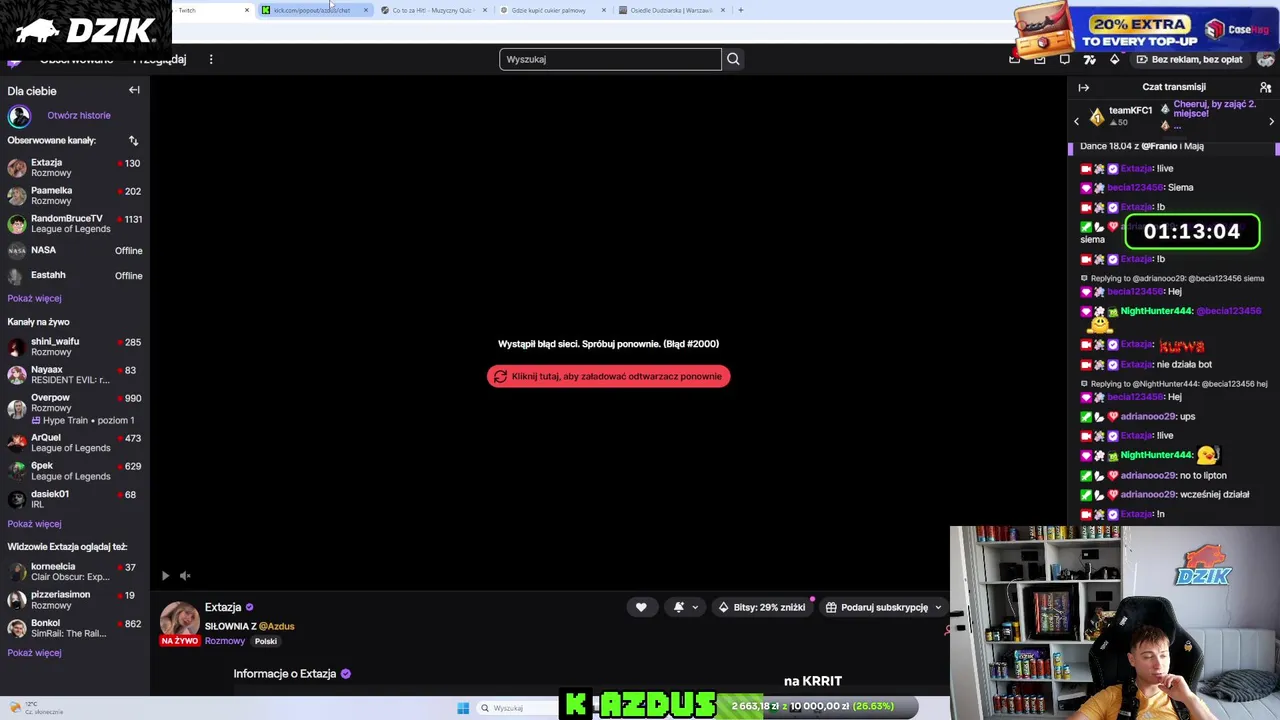The height and width of the screenshot is (720, 1280).
Task: Open the weather widget on the taskbar
Action: click(36, 708)
